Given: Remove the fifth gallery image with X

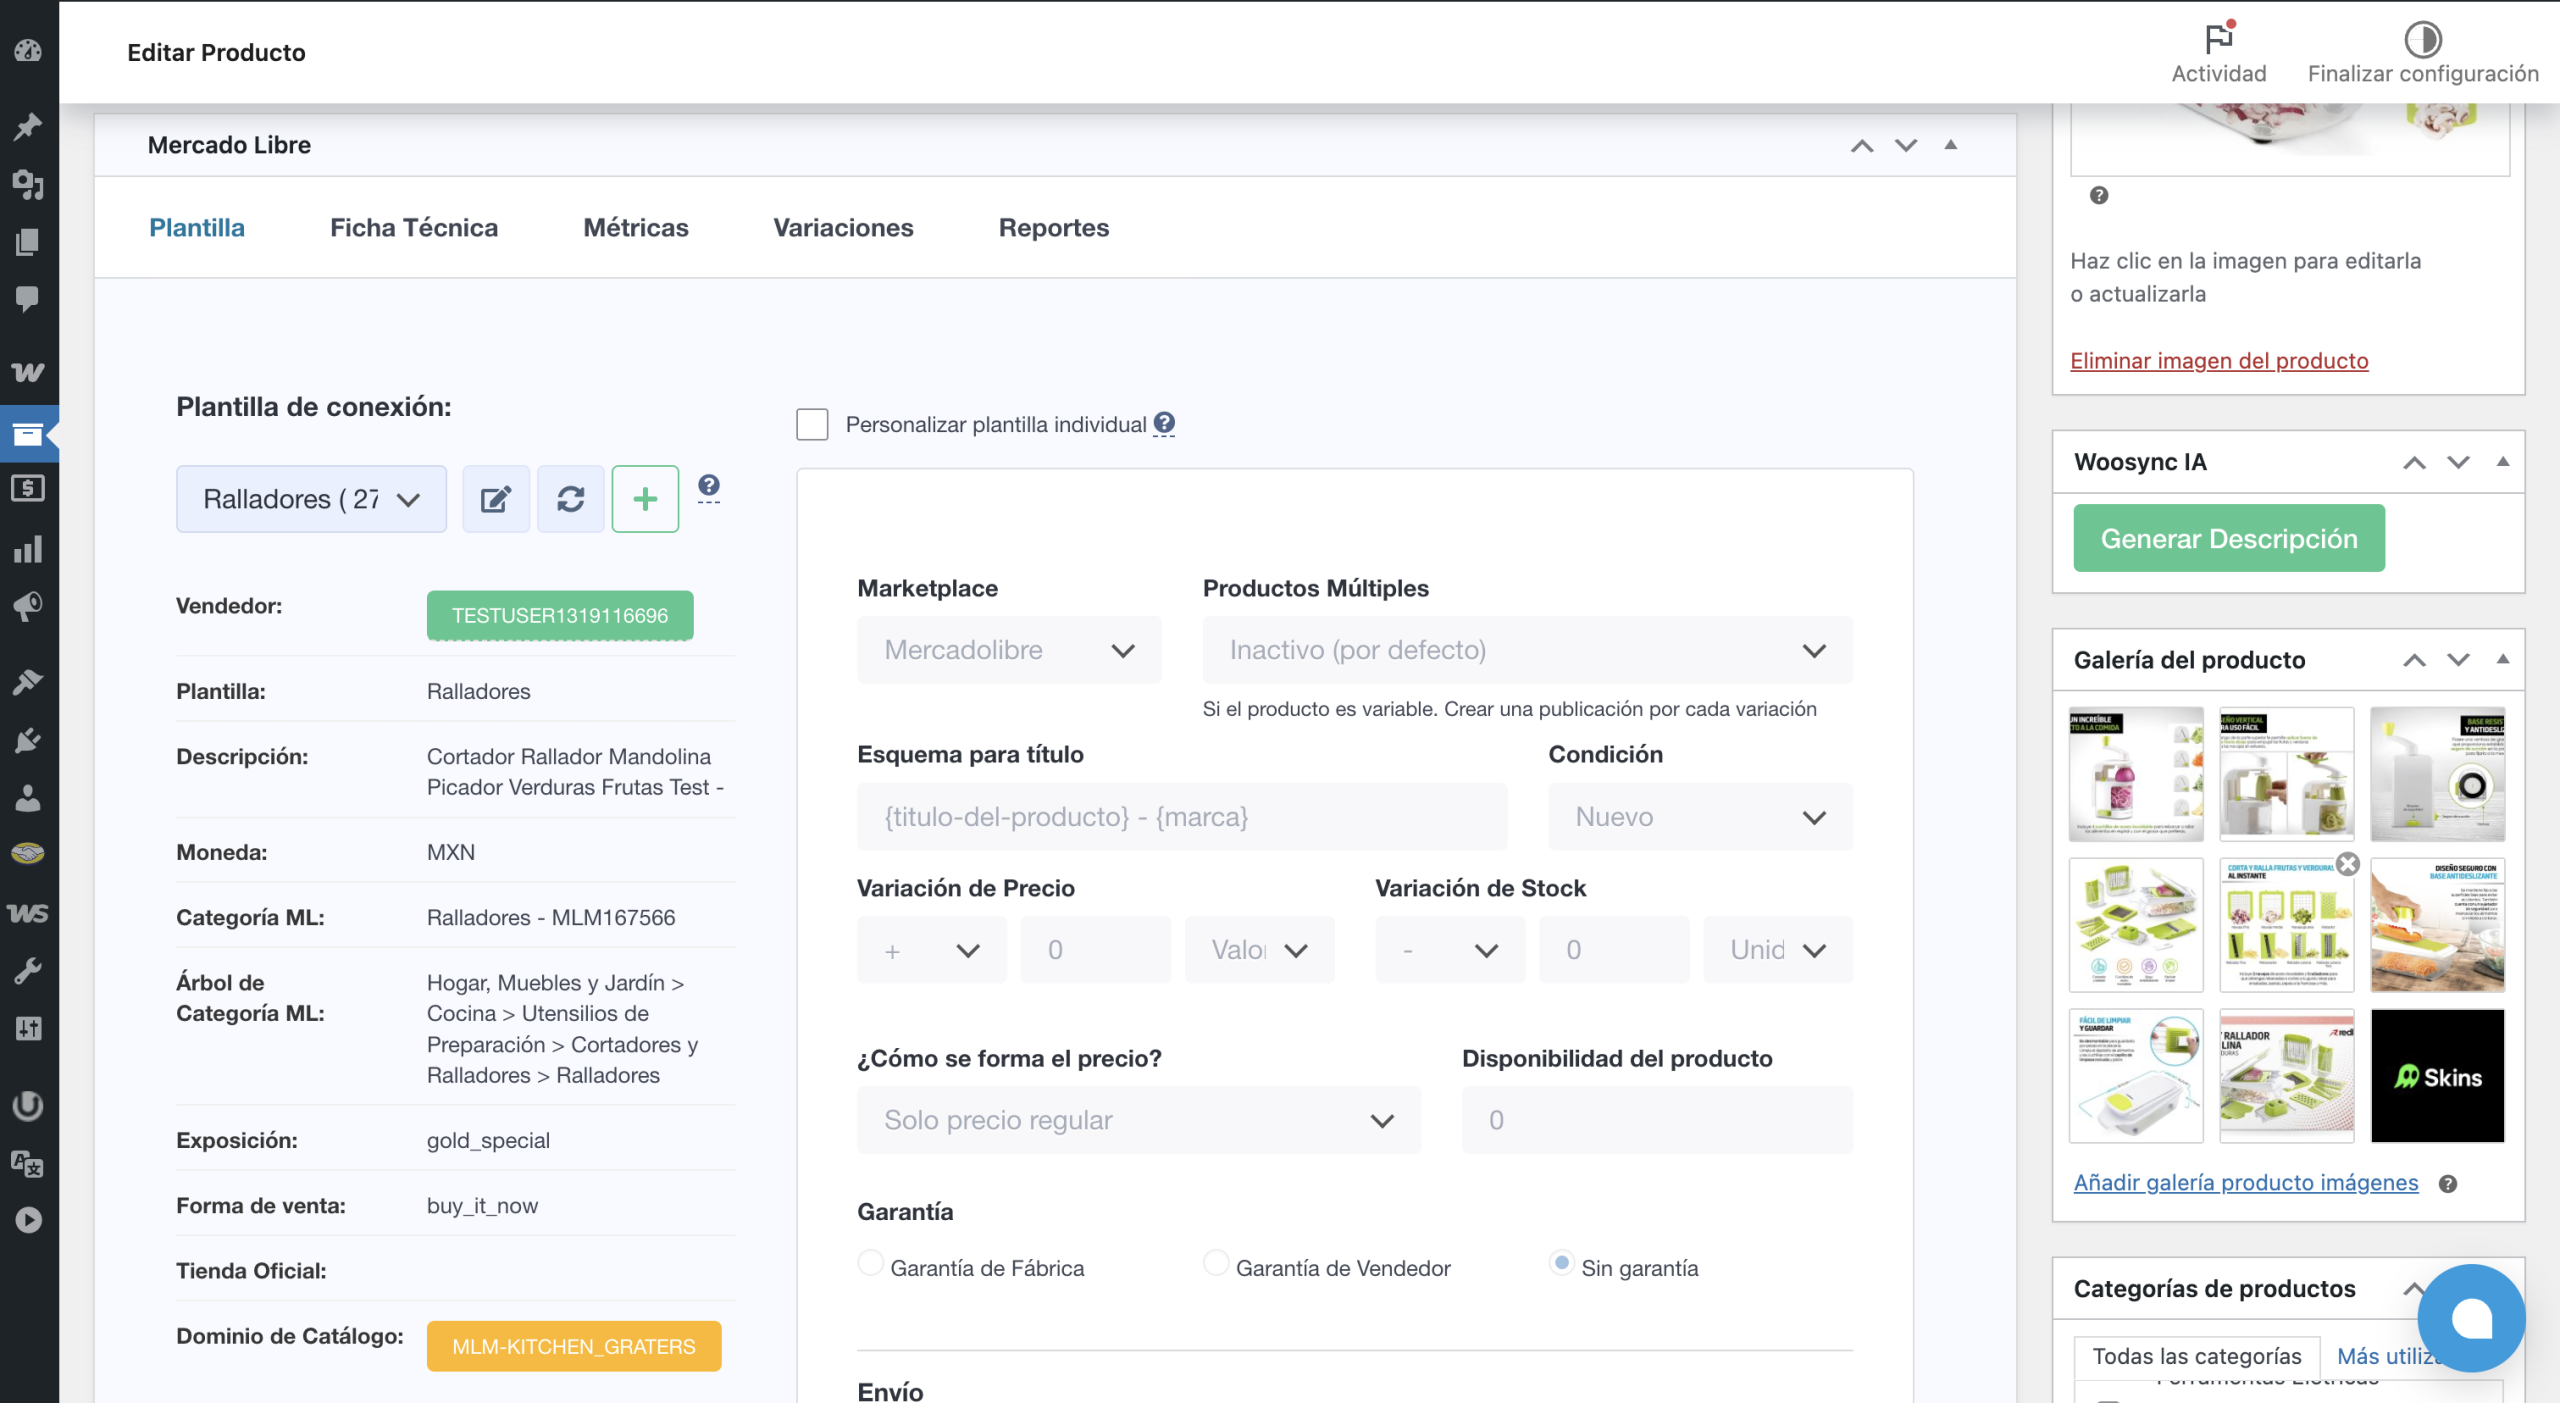Looking at the screenshot, I should (2348, 864).
